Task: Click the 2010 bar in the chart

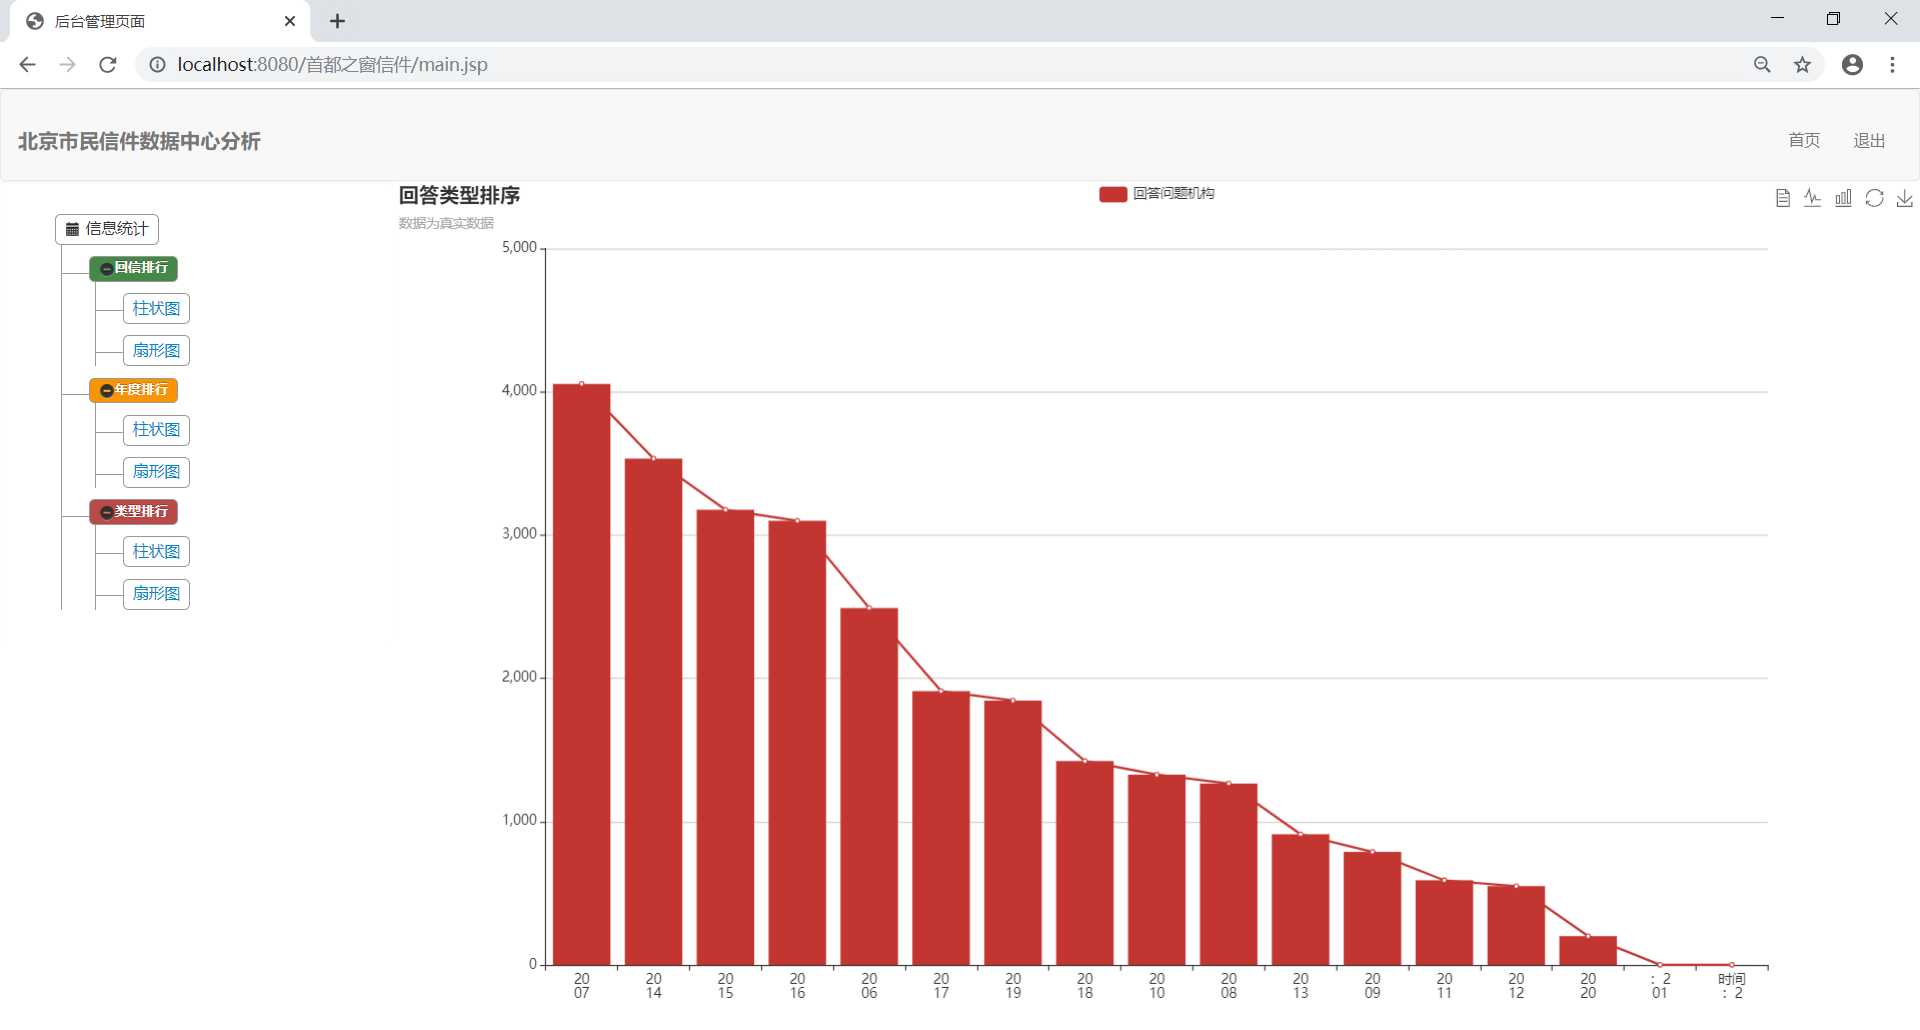Action: 1157,870
